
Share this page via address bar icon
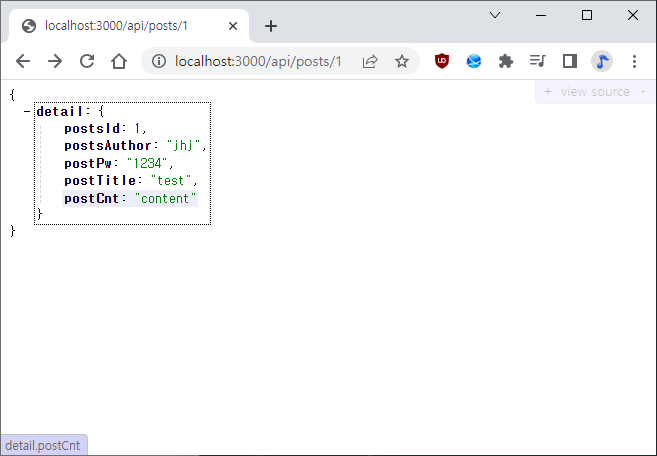(370, 61)
